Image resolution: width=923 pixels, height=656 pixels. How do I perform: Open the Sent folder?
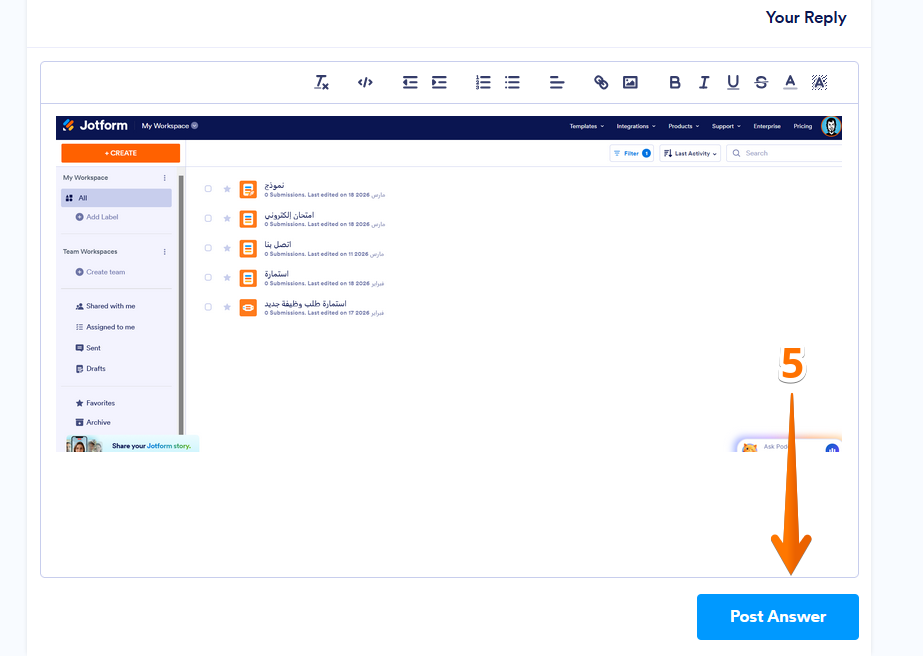pyautogui.click(x=88, y=348)
